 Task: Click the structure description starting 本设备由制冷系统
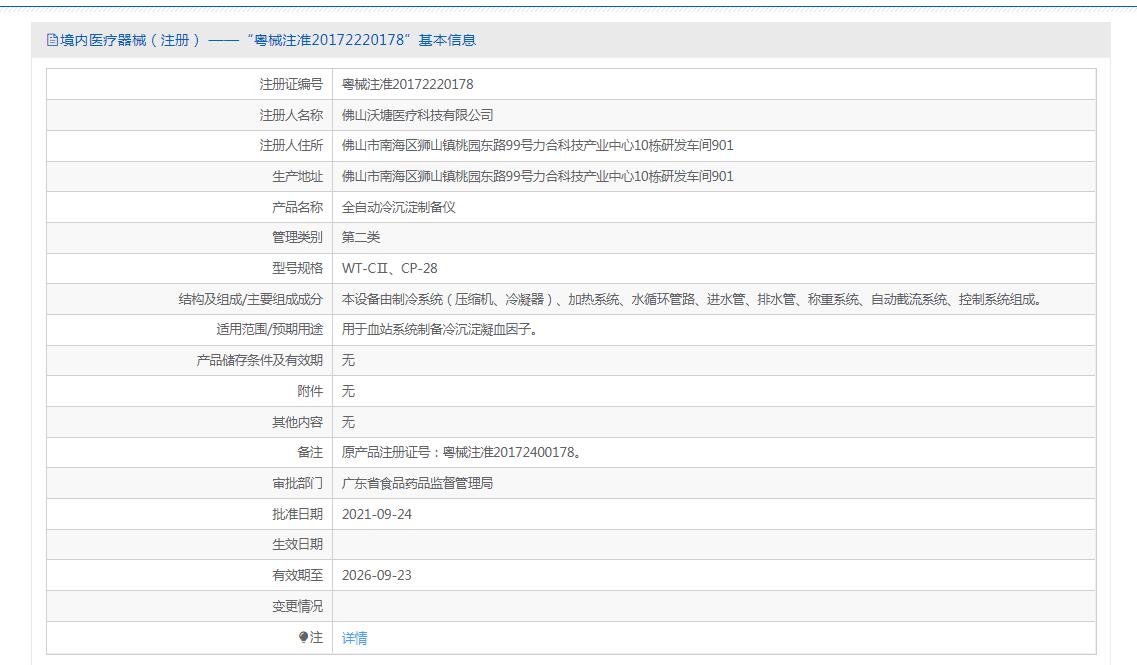[x=694, y=300]
